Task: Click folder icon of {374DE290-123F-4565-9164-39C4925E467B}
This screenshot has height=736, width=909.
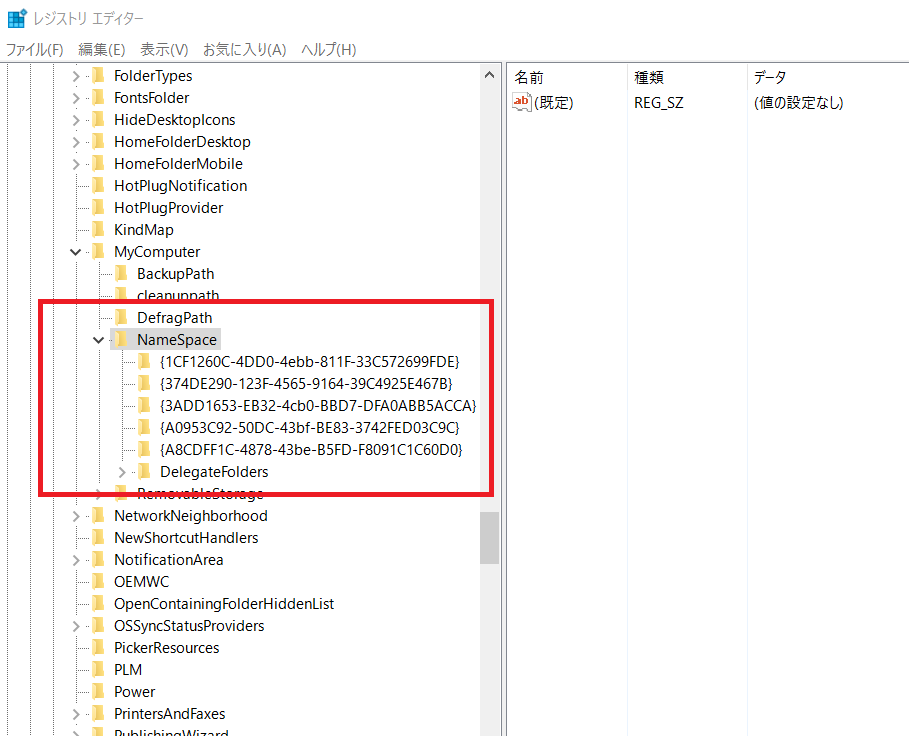Action: [x=144, y=384]
